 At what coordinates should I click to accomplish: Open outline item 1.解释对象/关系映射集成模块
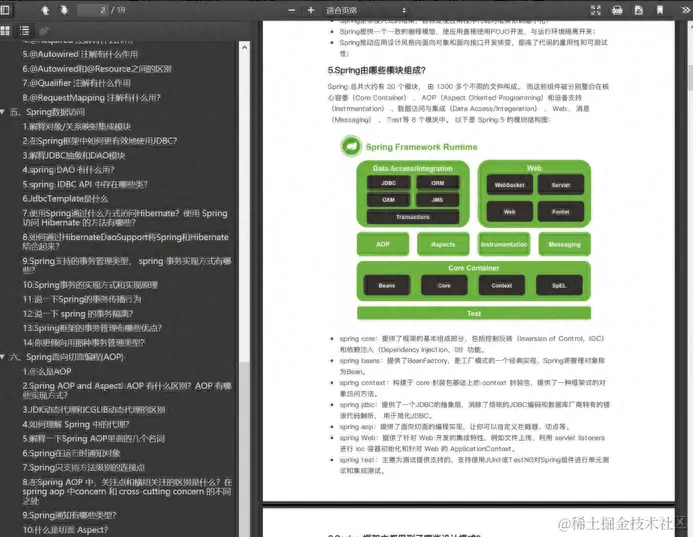point(76,126)
